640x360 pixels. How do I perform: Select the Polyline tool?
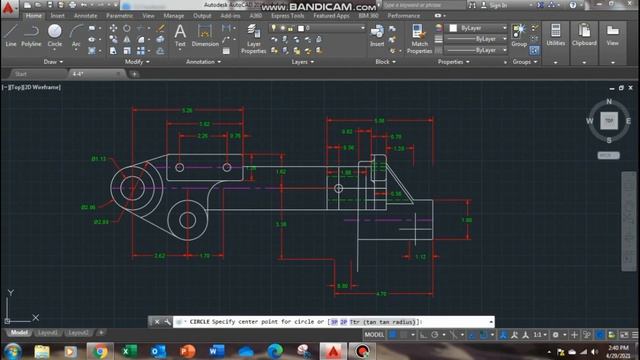pos(31,35)
